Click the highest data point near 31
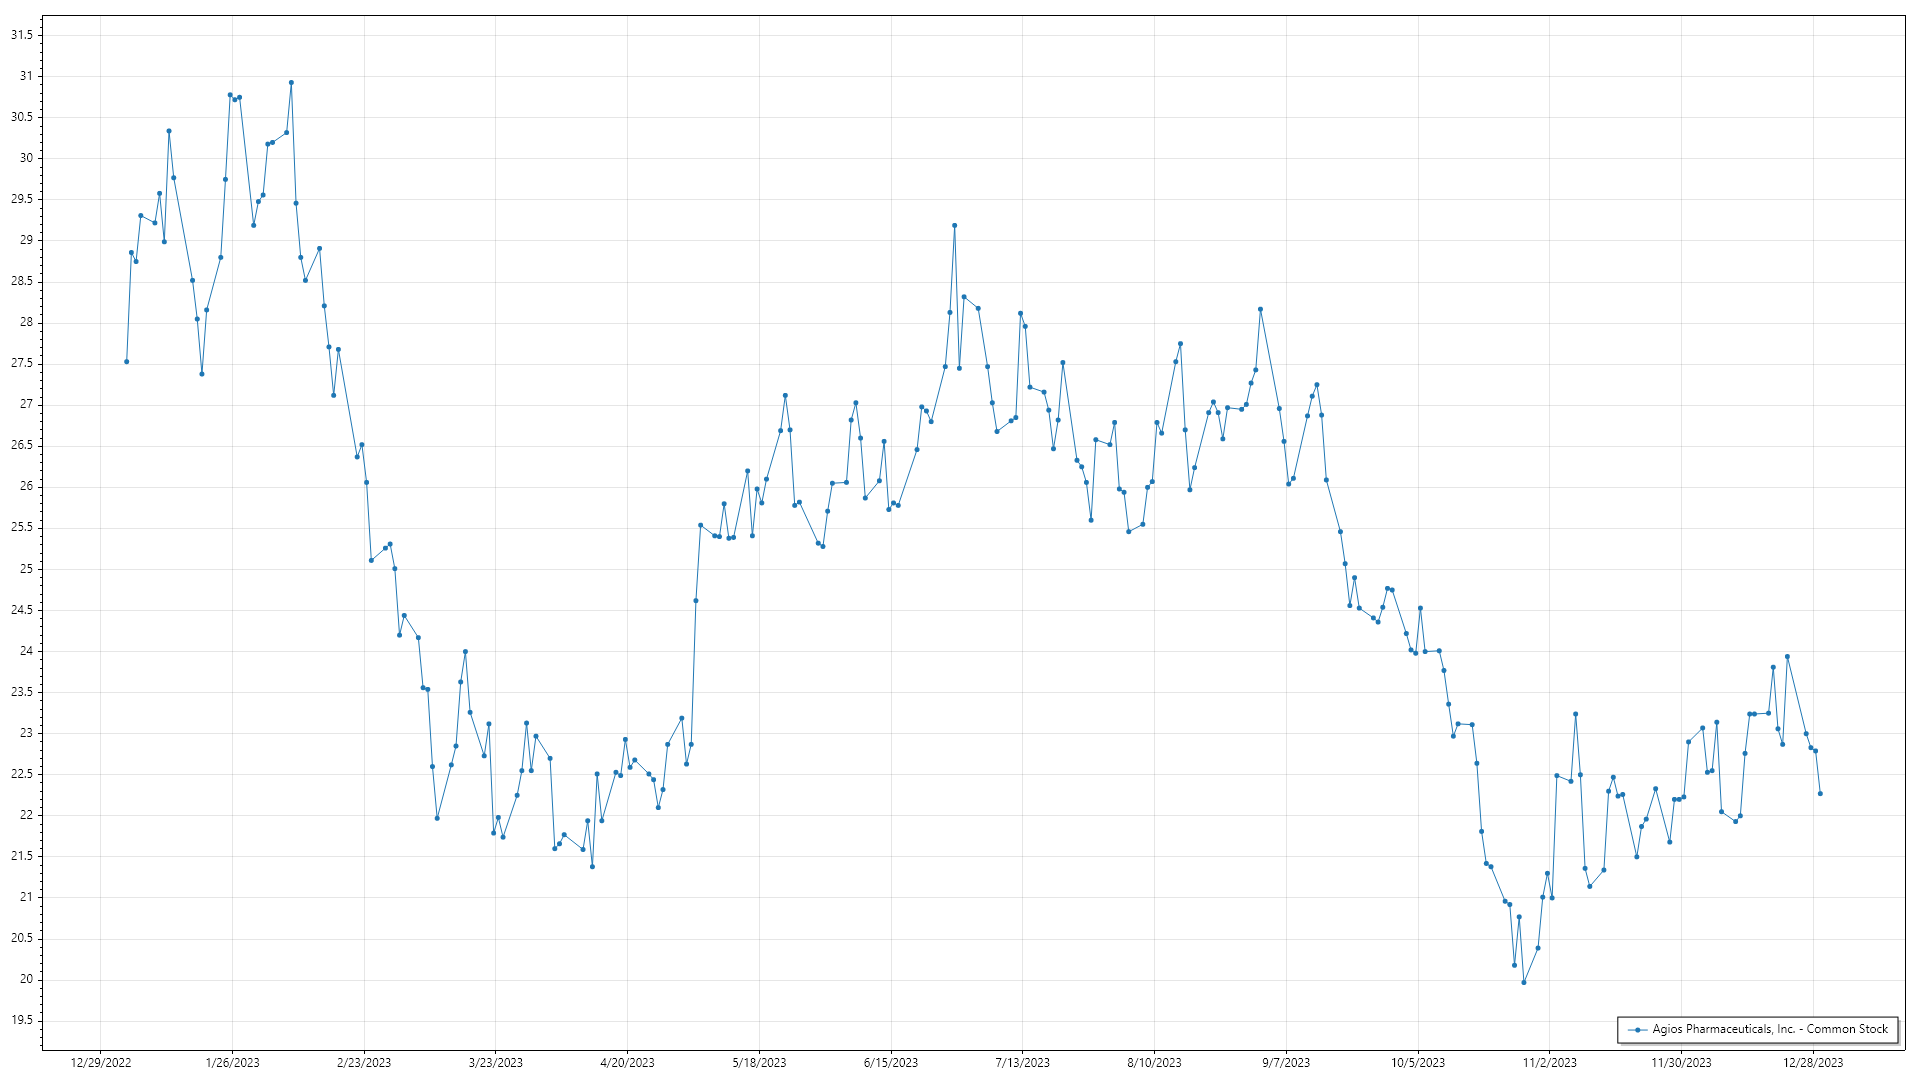Image resolution: width=1920 pixels, height=1080 pixels. (x=291, y=83)
